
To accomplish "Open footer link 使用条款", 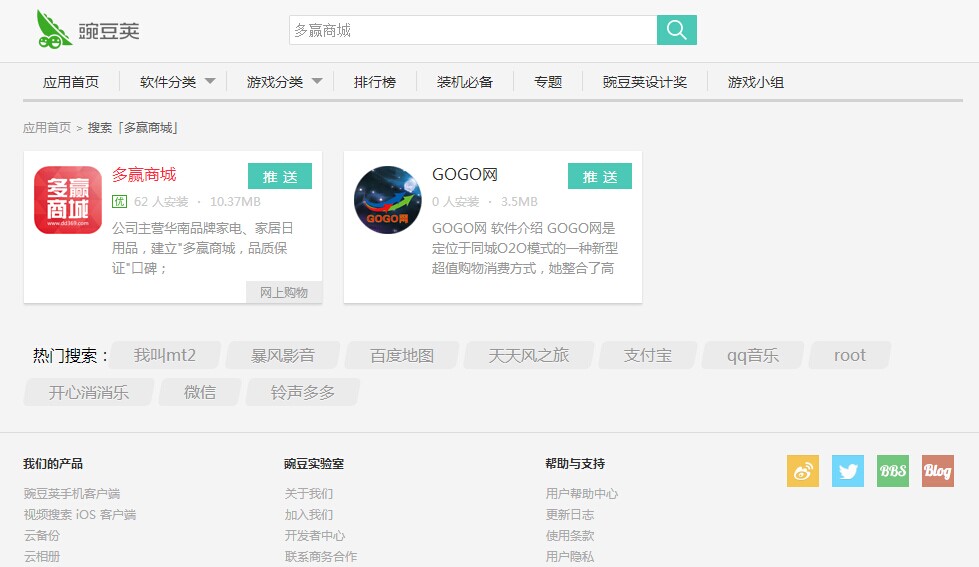I will pyautogui.click(x=569, y=536).
